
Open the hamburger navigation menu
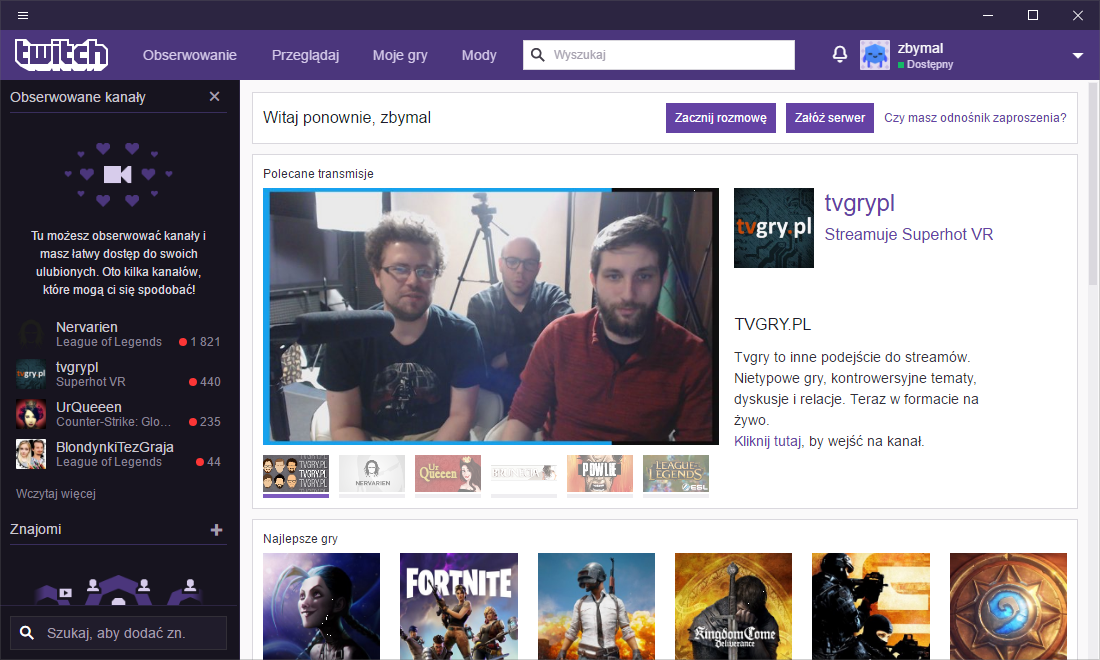coord(22,15)
